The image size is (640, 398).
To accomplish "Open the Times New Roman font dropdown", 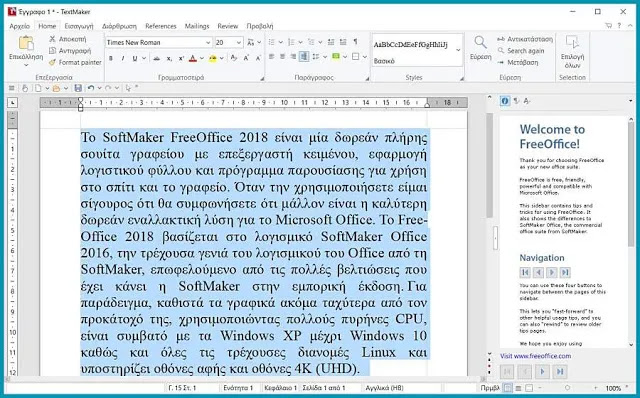I will point(208,42).
